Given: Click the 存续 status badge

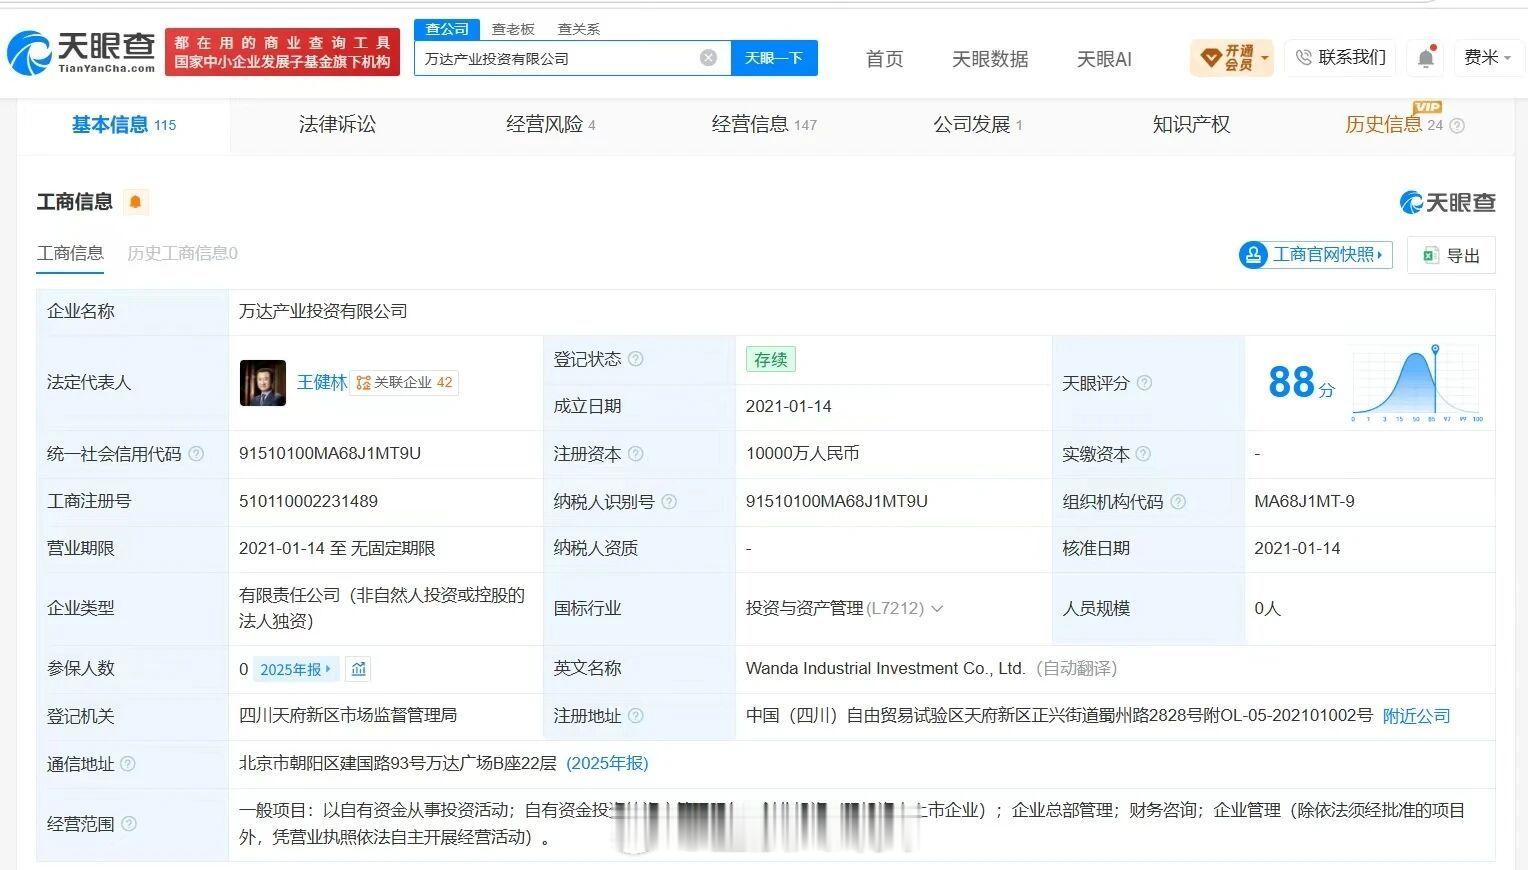Looking at the screenshot, I should [770, 360].
